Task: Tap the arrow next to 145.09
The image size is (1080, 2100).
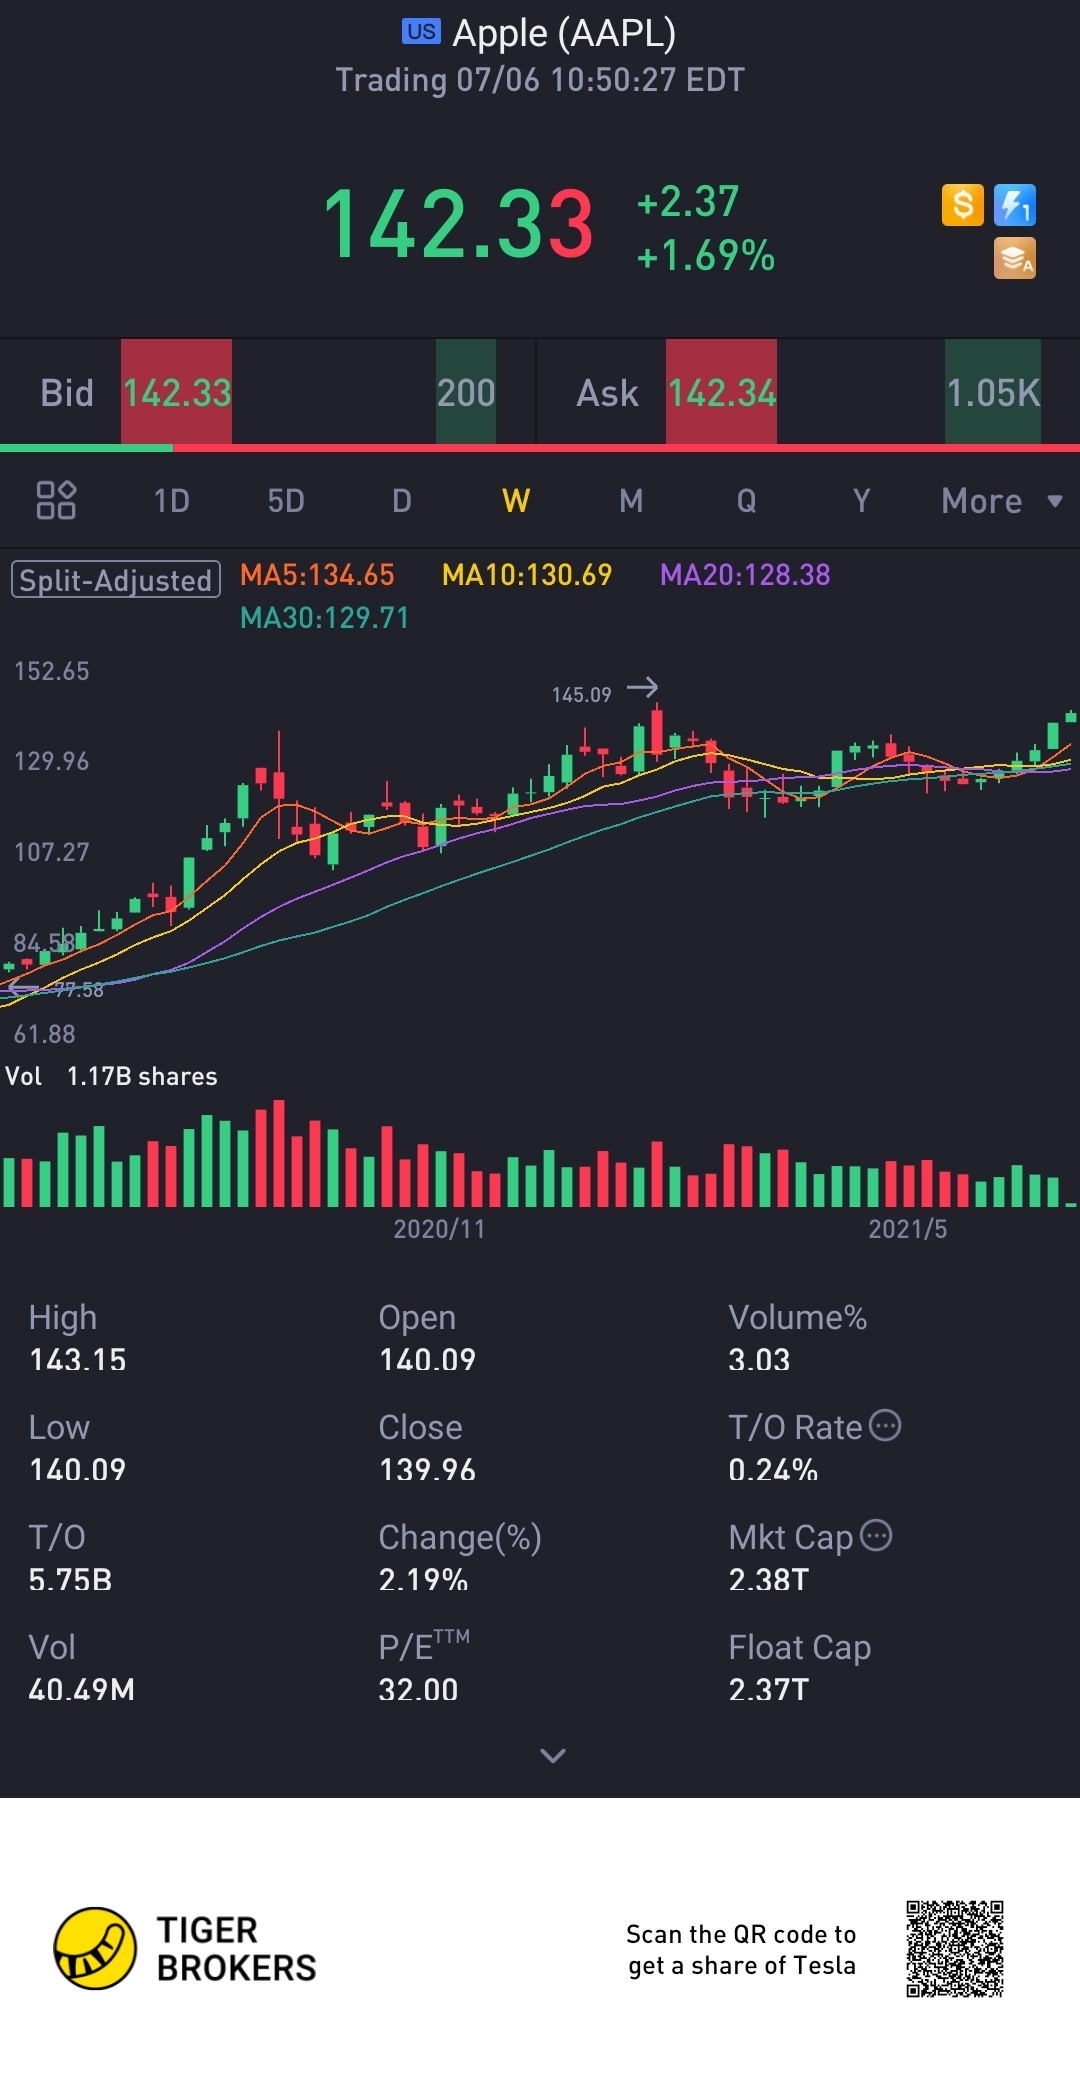Action: point(642,687)
